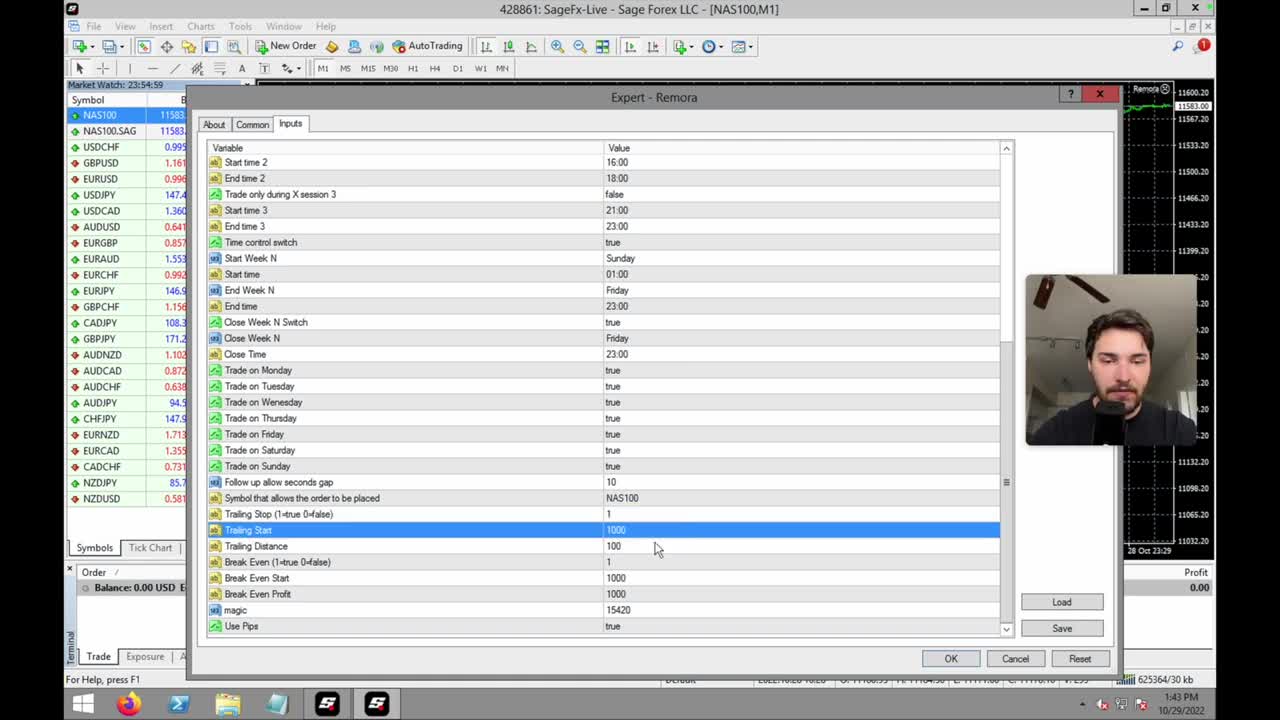Switch to the Common tab
Screen dimensions: 1280x720
tap(252, 125)
